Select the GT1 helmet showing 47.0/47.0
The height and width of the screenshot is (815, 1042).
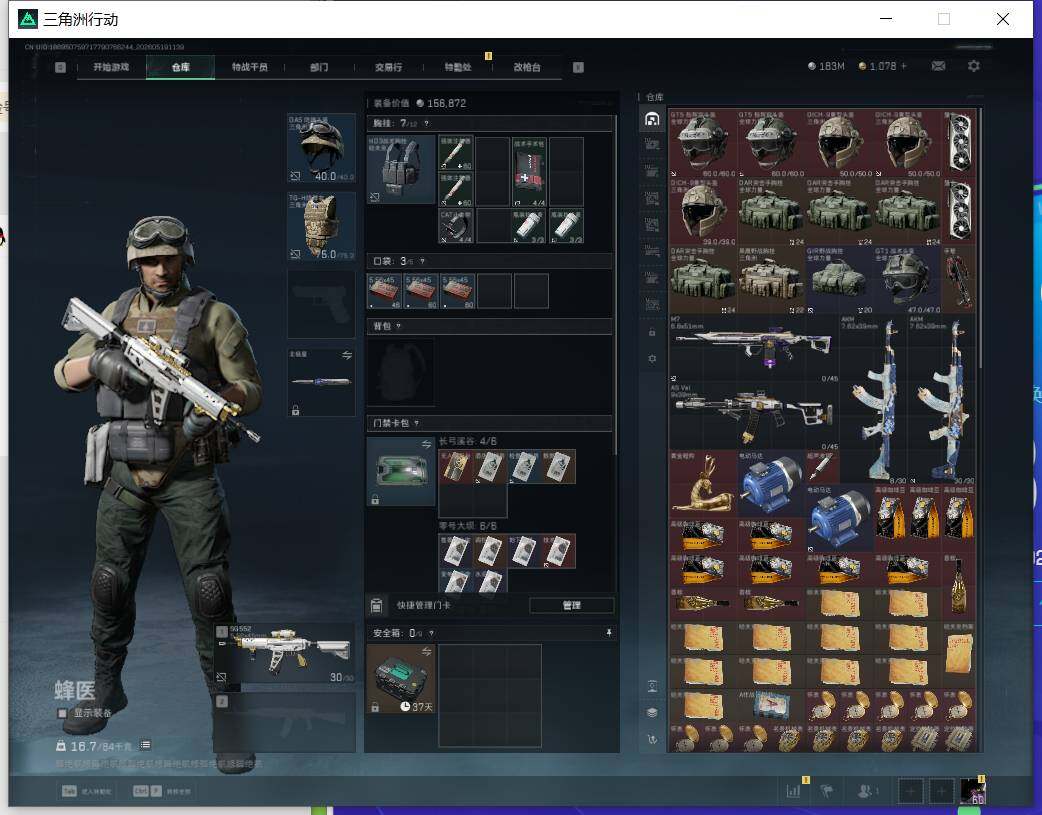coord(908,280)
